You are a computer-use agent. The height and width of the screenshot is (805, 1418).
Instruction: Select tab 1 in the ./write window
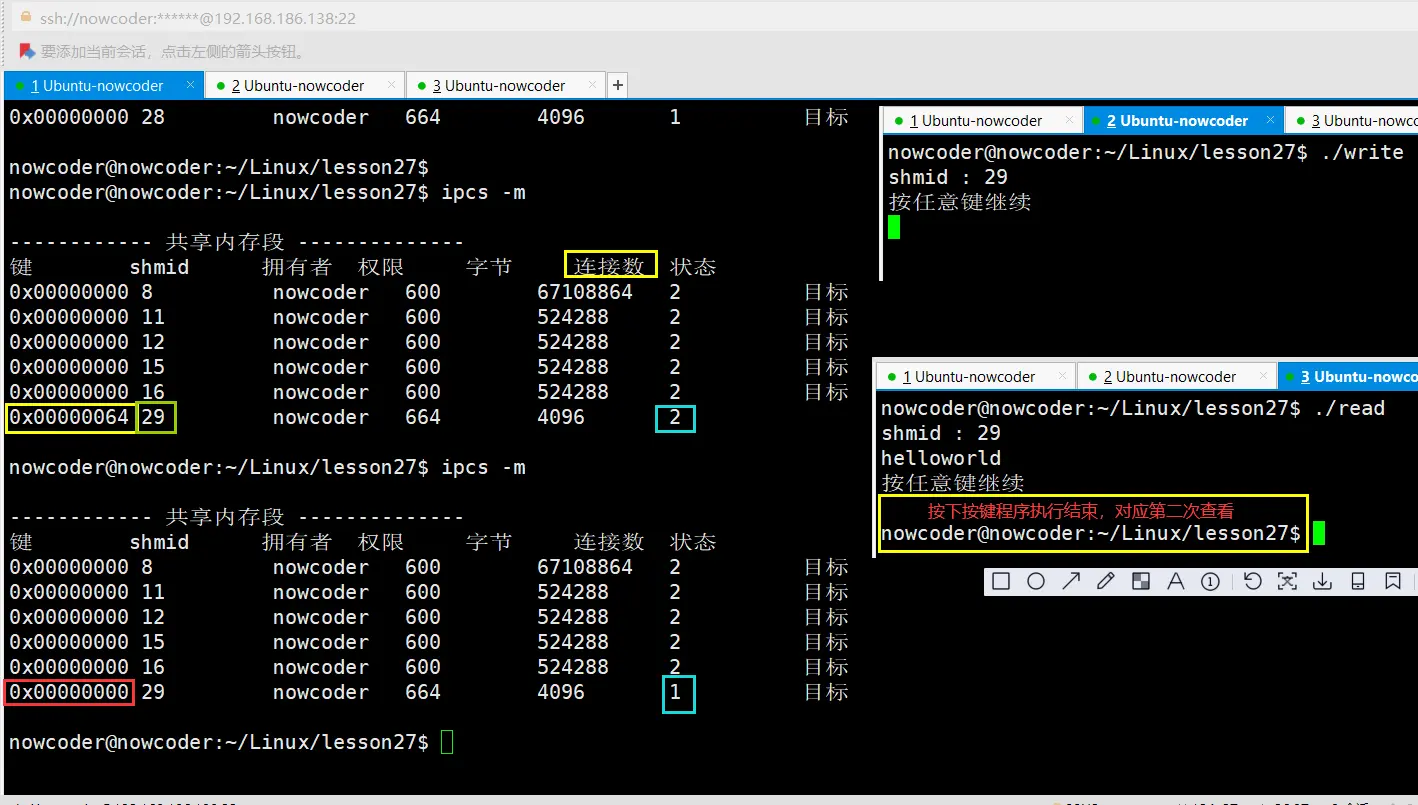tap(982, 121)
